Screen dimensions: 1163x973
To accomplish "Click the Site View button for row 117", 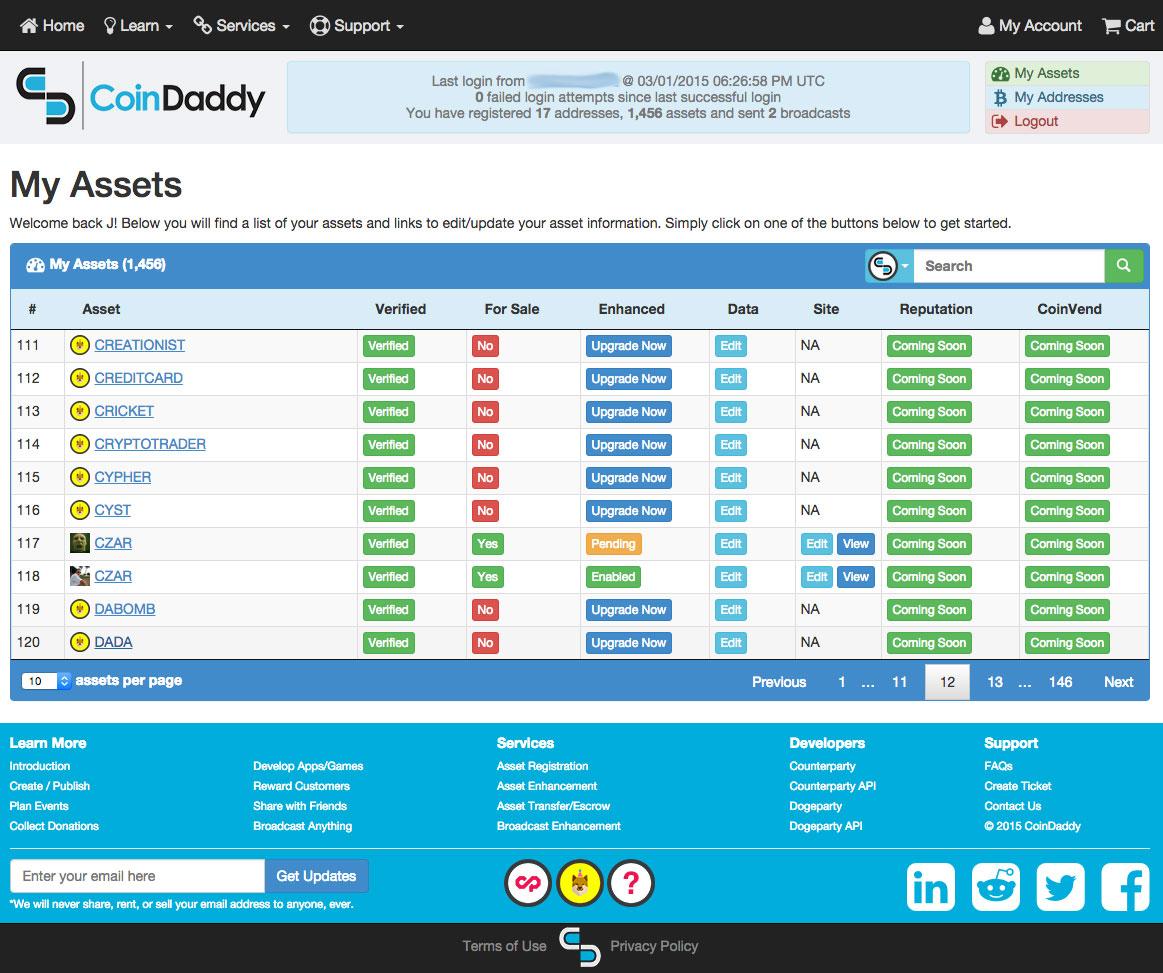I will coord(855,544).
